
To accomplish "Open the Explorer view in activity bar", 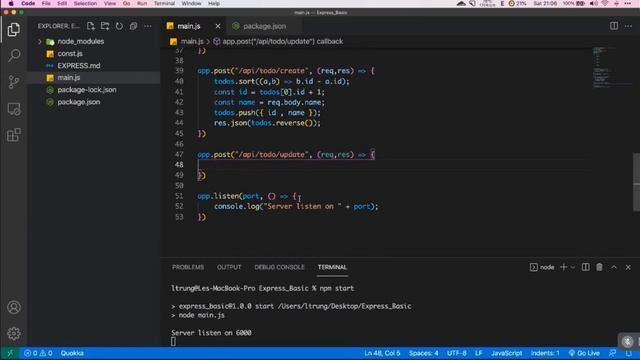I will pyautogui.click(x=13, y=30).
